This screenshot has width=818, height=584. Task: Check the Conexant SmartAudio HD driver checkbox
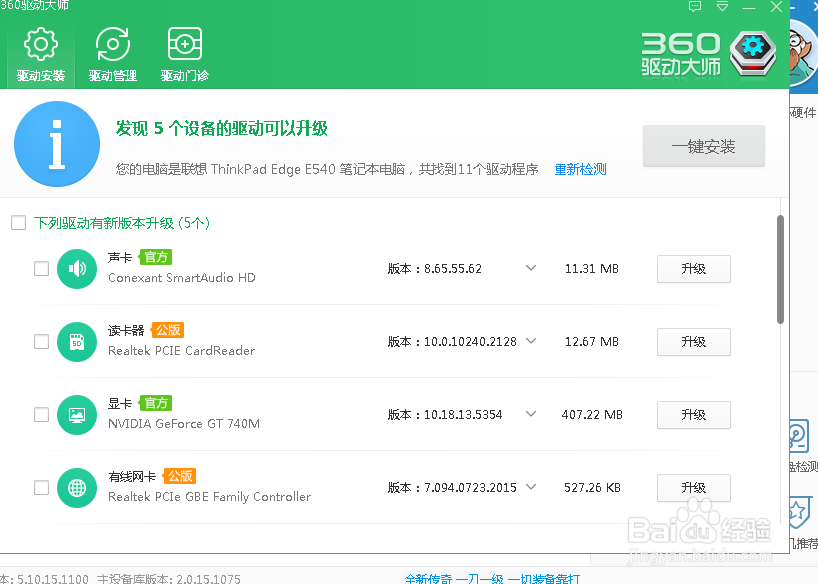(x=41, y=268)
